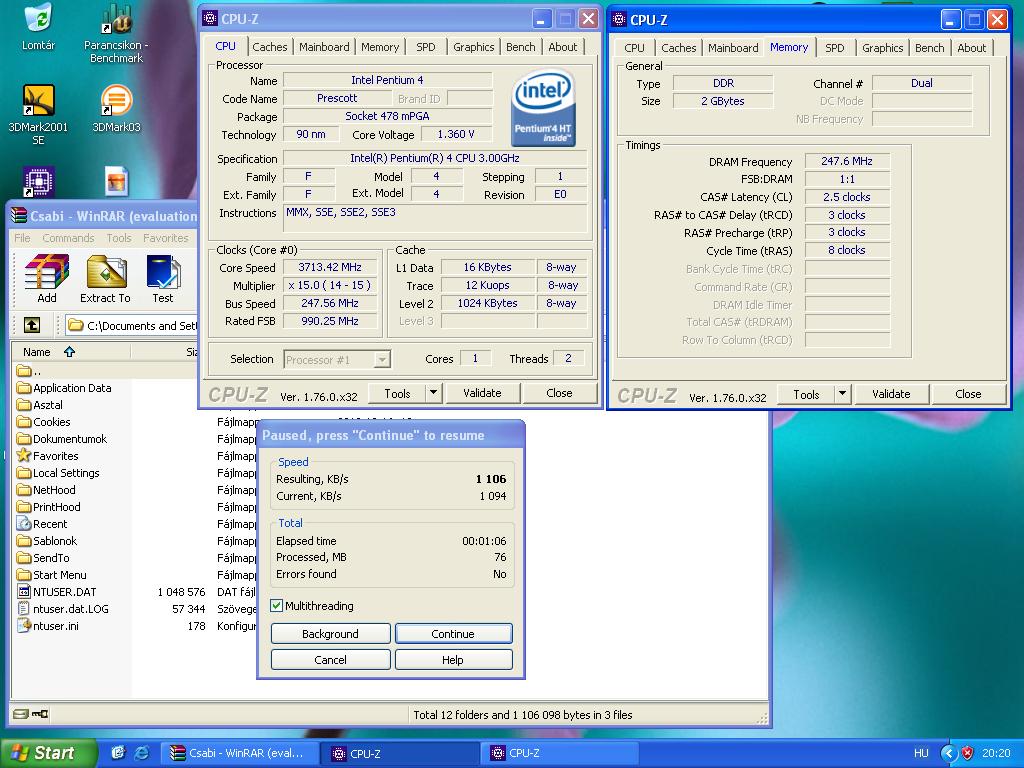Select the Local Settings folder

58,473
